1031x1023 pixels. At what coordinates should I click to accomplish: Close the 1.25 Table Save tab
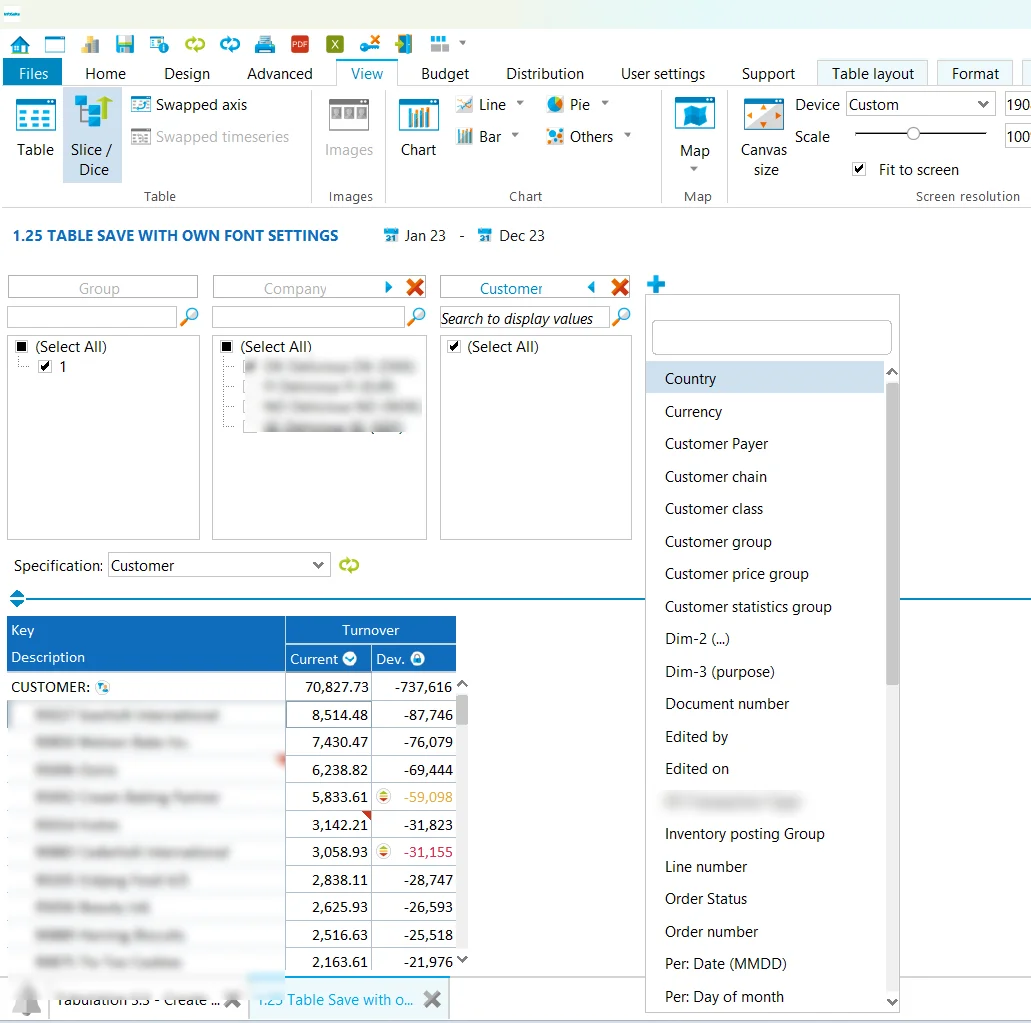(432, 999)
